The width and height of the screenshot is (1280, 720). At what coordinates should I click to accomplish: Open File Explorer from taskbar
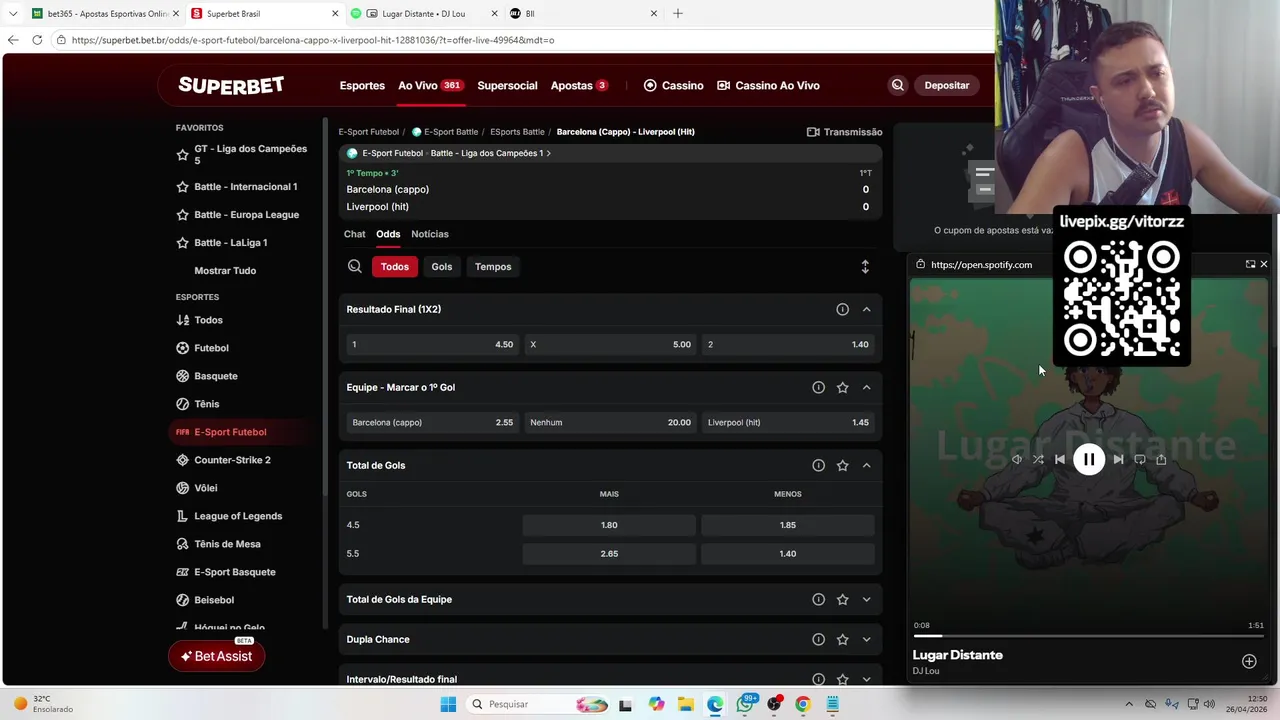[x=685, y=704]
